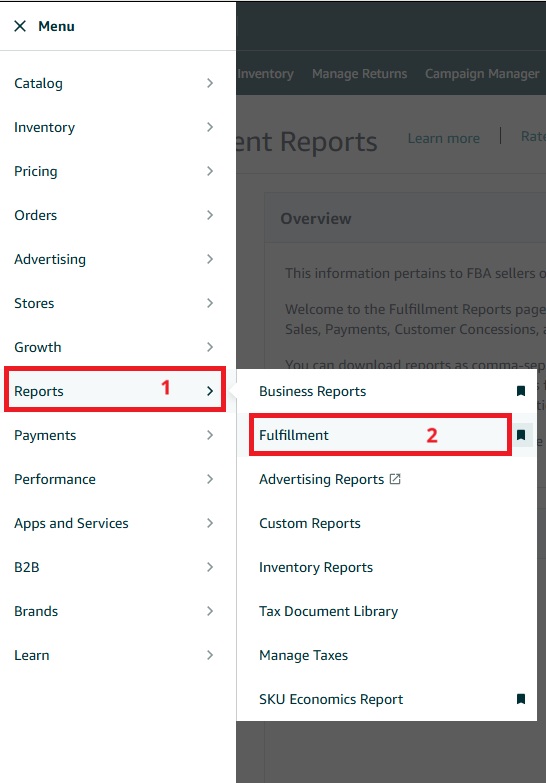Expand the Inventory chevron
The width and height of the screenshot is (546, 783).
210,127
